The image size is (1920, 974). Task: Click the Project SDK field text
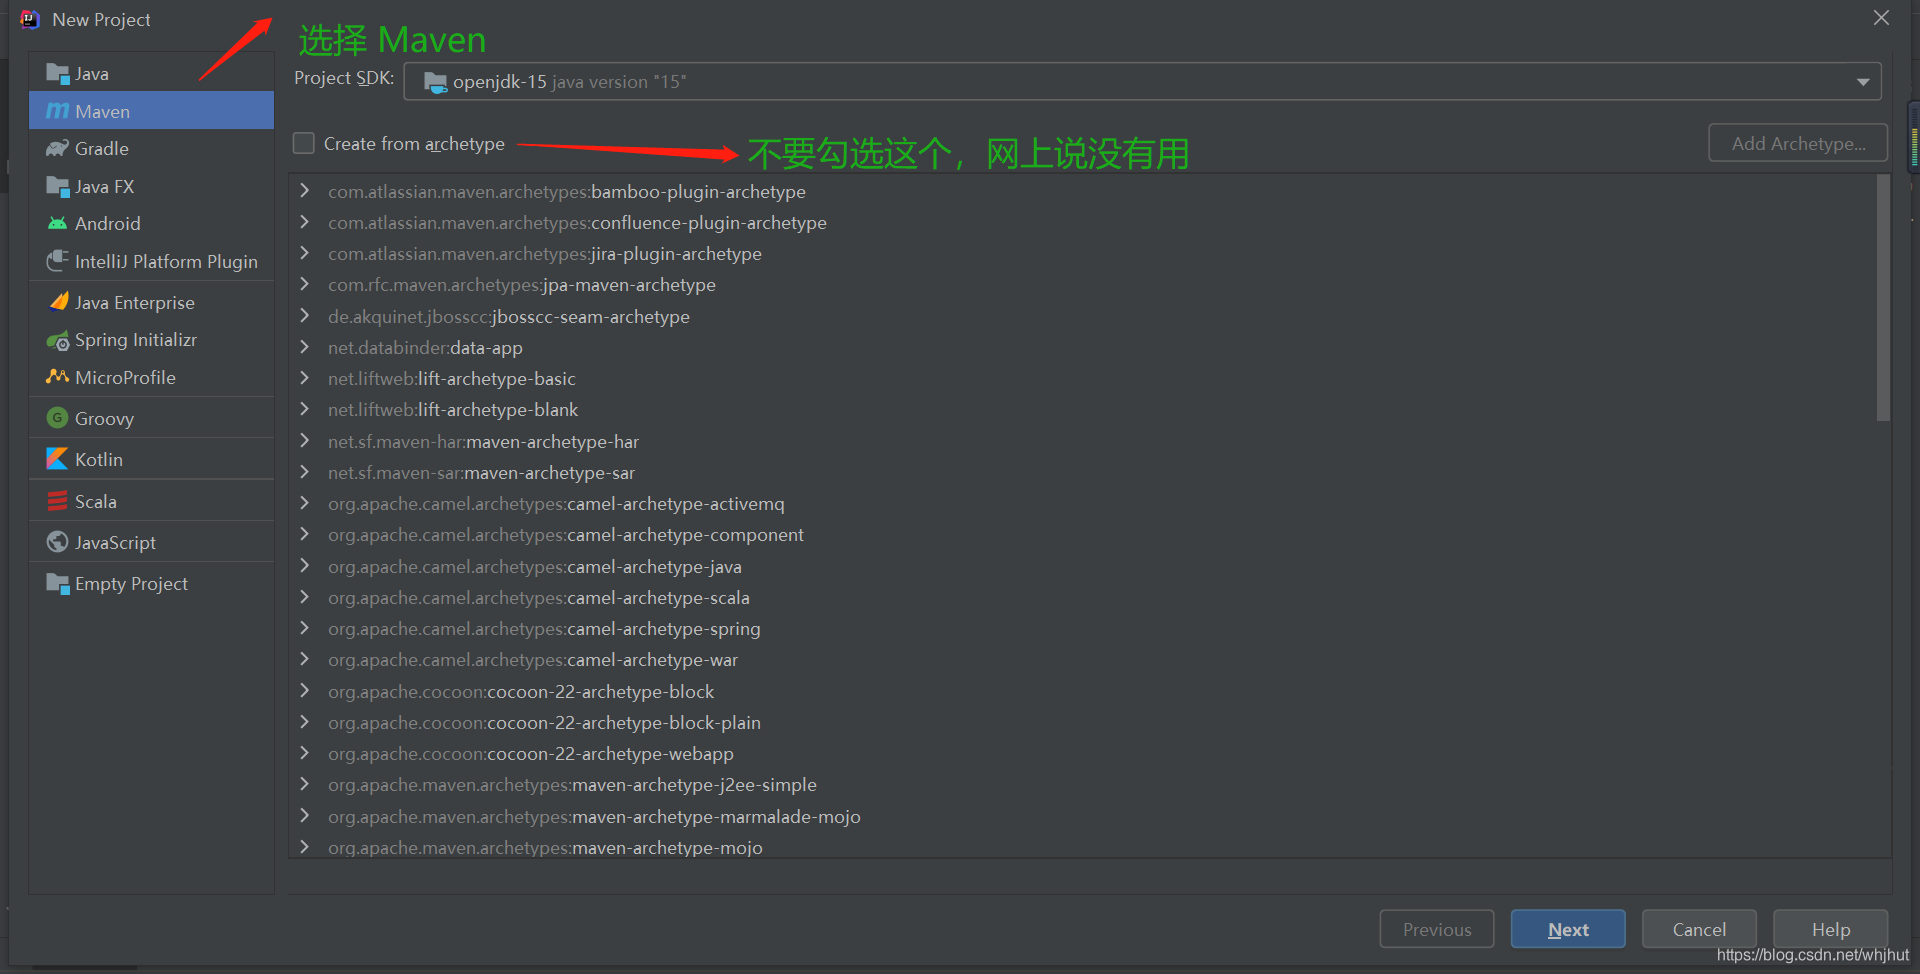click(x=569, y=82)
